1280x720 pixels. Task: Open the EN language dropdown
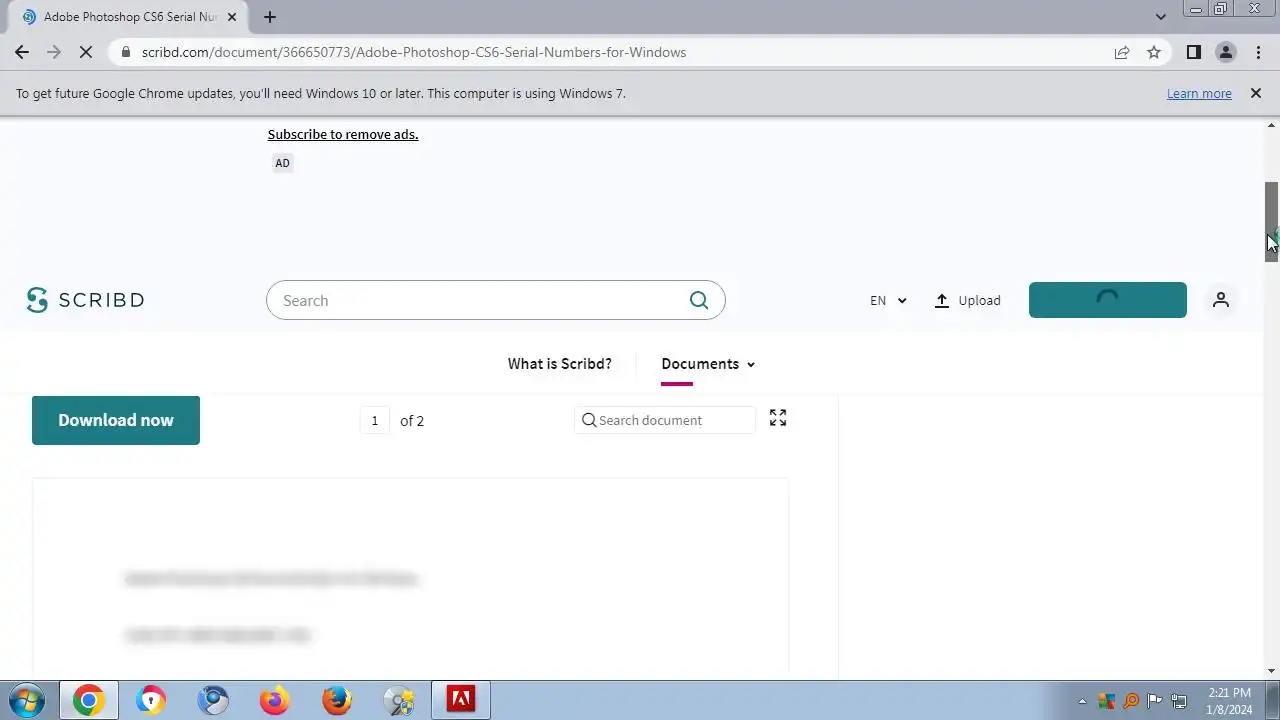(888, 300)
